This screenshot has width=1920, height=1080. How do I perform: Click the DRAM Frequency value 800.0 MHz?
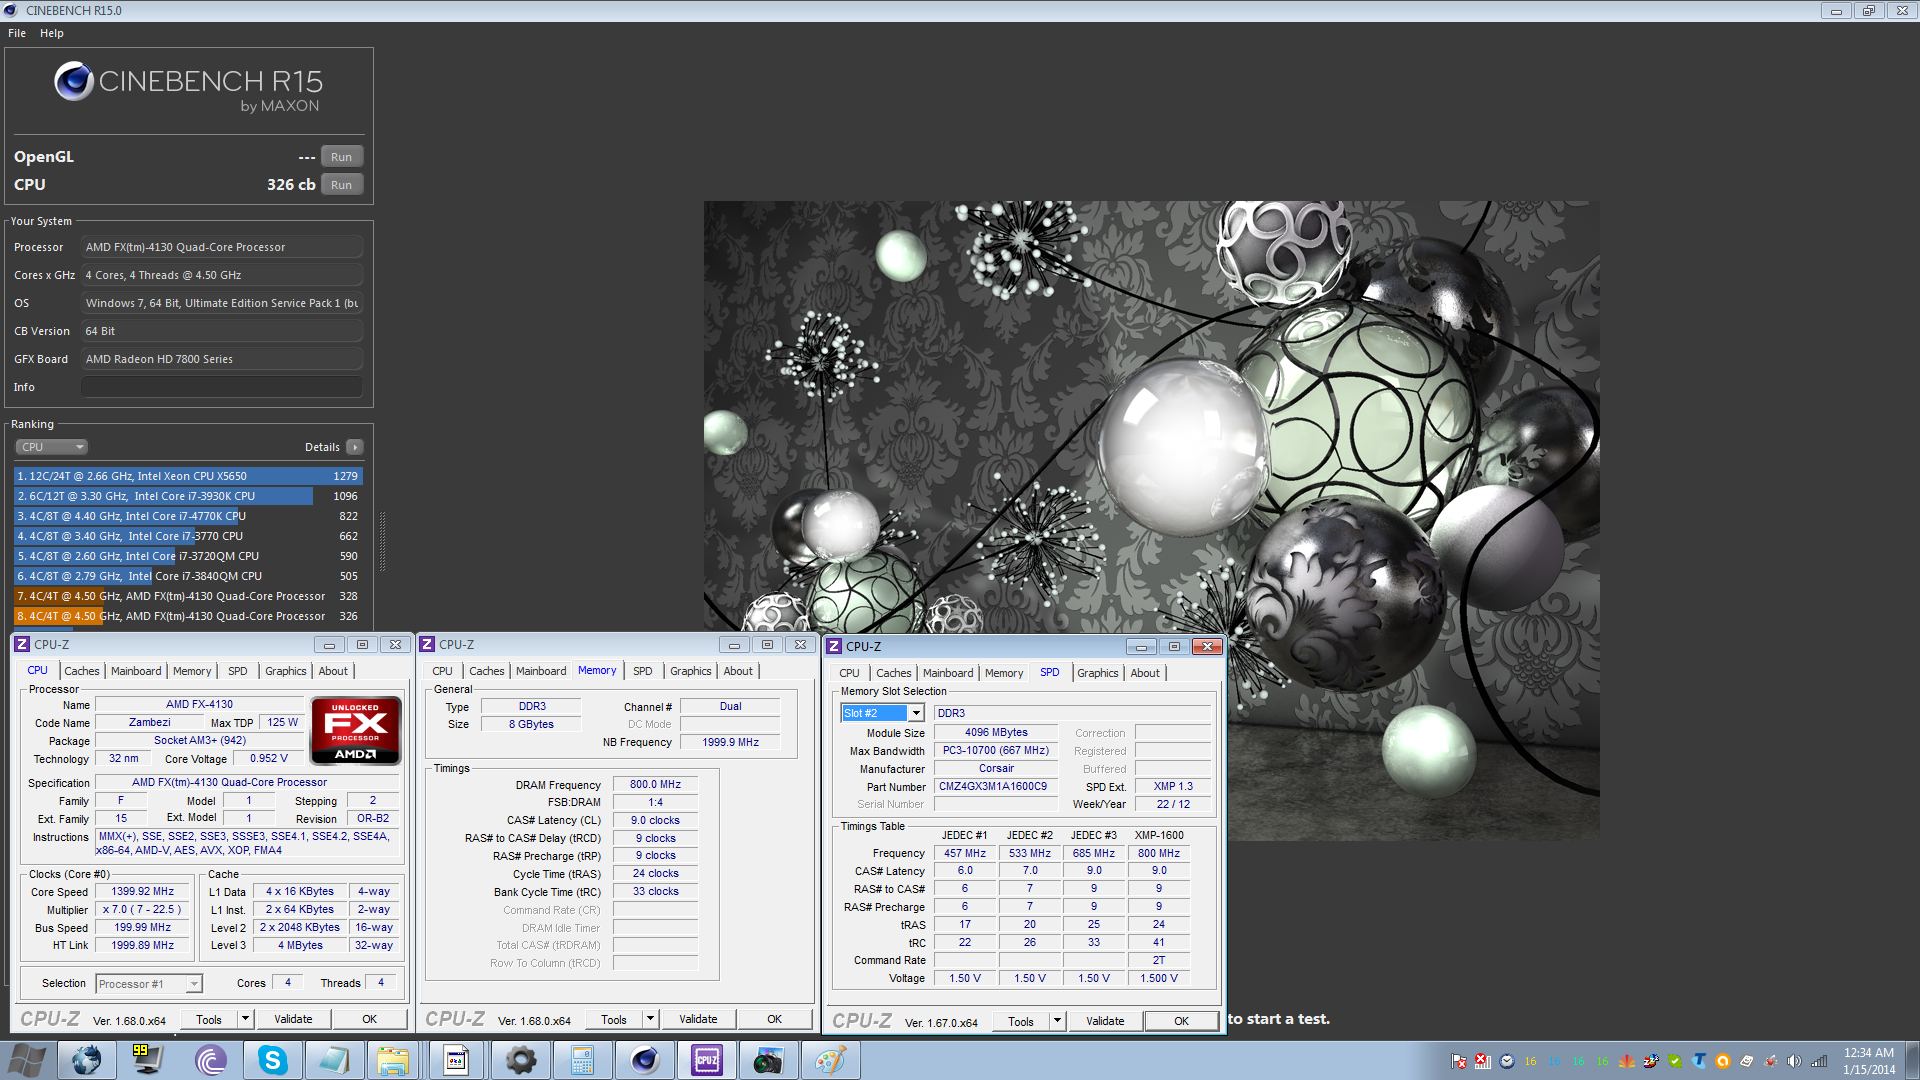[655, 785]
